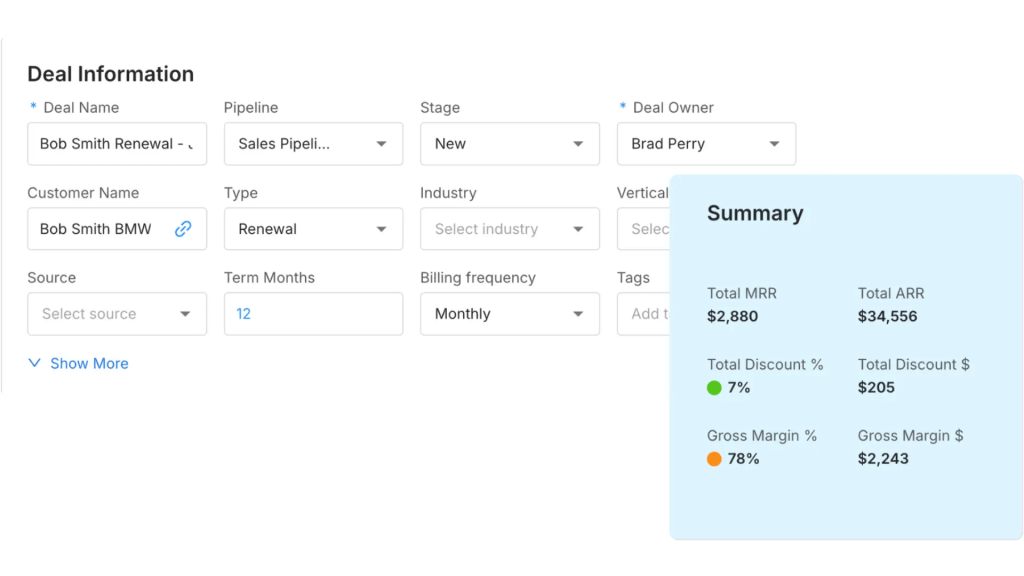This screenshot has height=576, width=1024.
Task: Click the Total MRR value $2,880
Action: 732,317
